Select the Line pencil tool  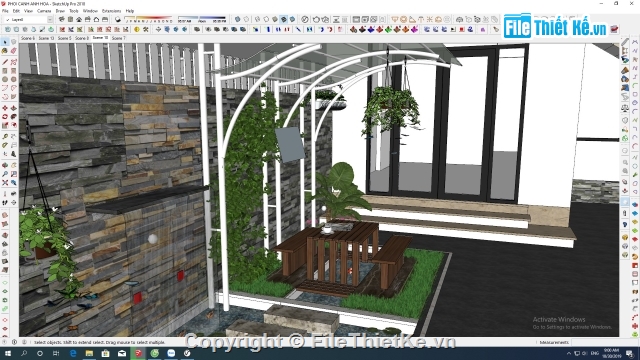click(x=5, y=62)
